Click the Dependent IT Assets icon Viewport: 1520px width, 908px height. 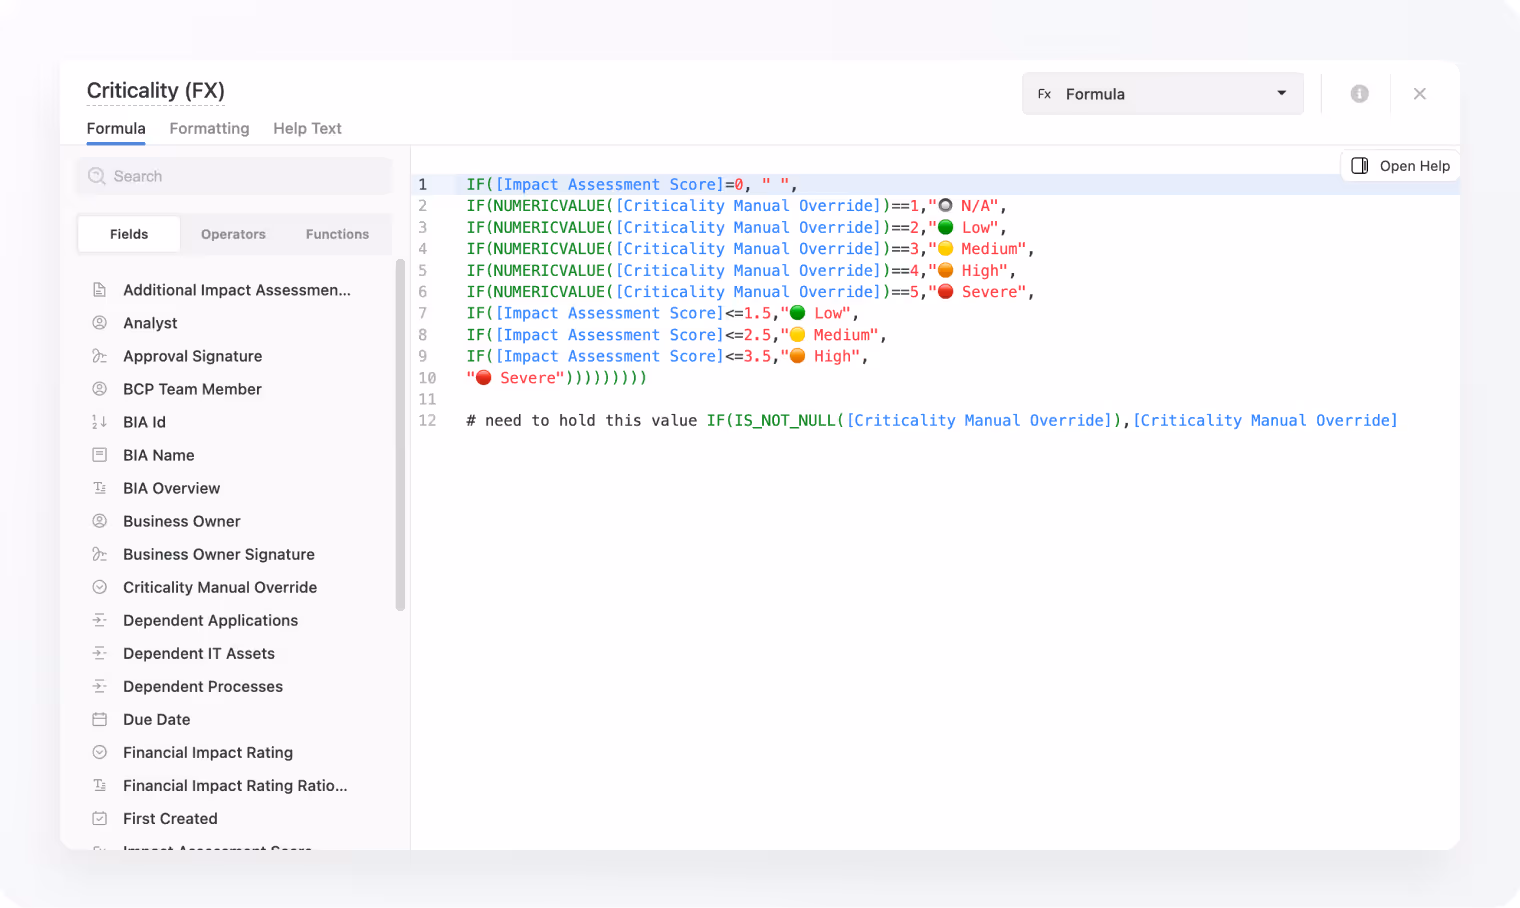99,653
